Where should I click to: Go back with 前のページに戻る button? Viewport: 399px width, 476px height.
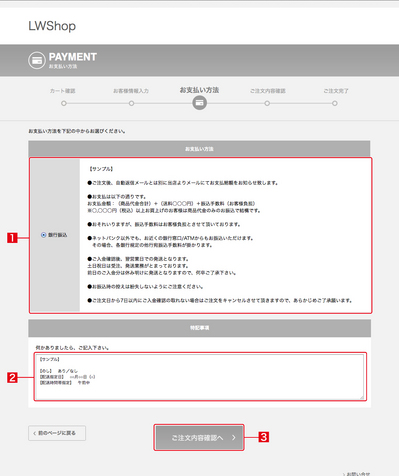point(57,433)
